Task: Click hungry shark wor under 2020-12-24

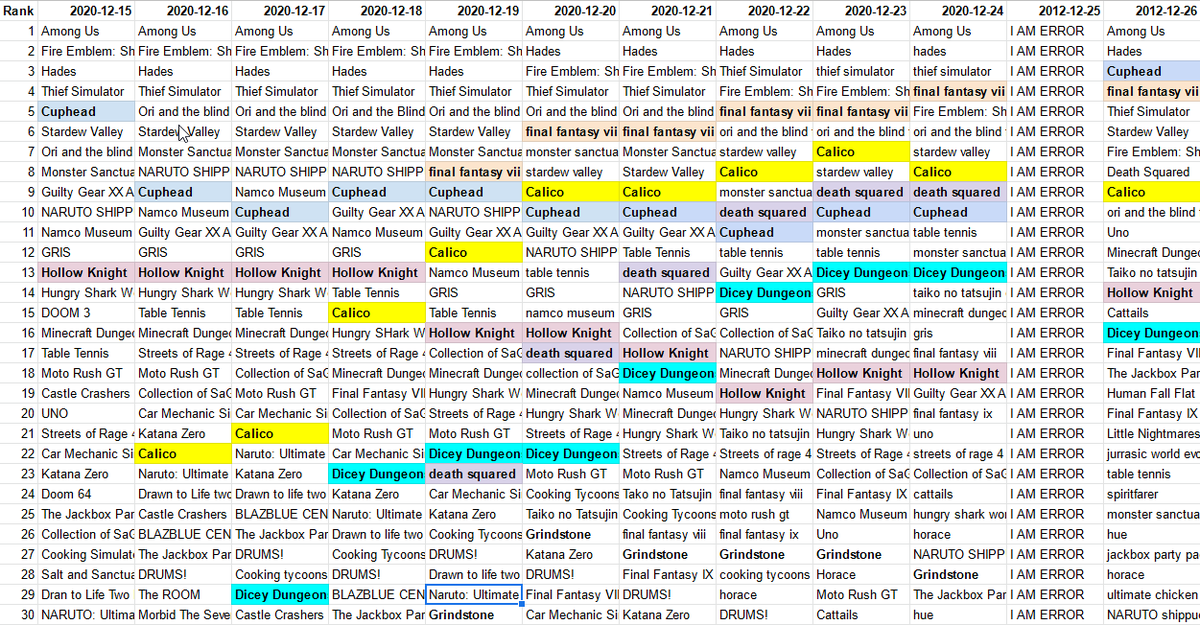Action: (960, 514)
